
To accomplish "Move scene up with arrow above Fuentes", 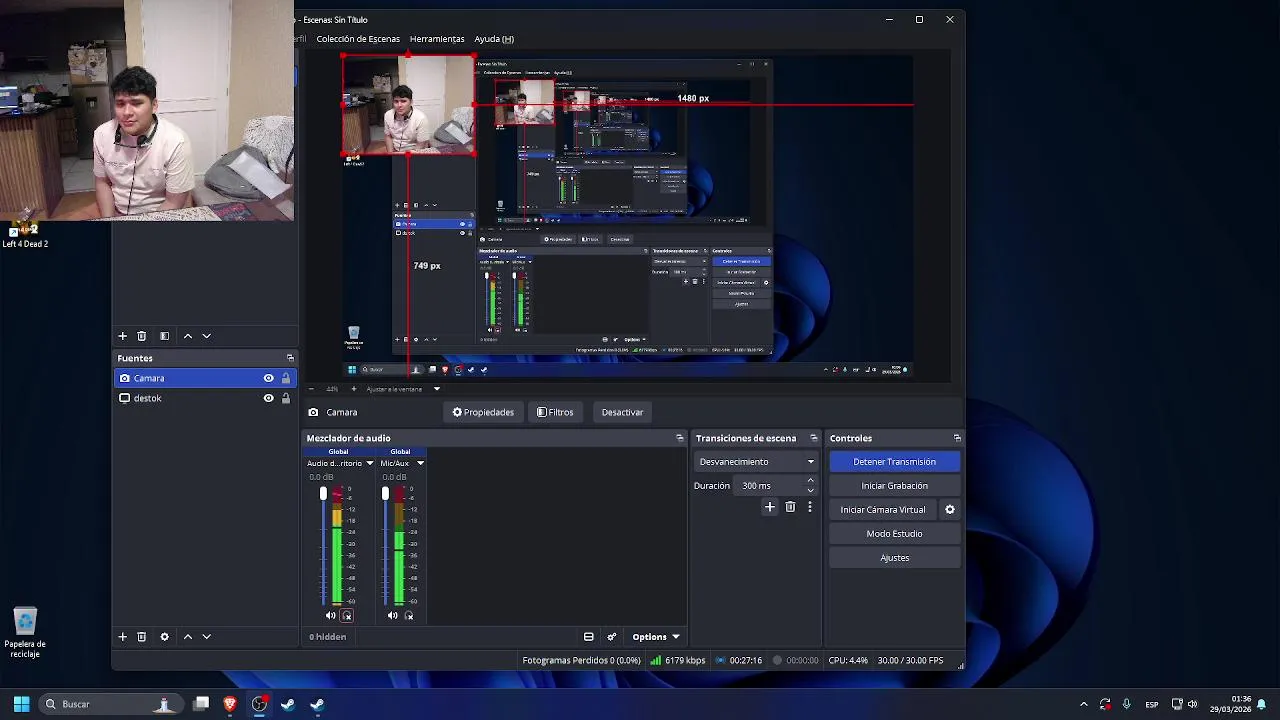I will (187, 336).
